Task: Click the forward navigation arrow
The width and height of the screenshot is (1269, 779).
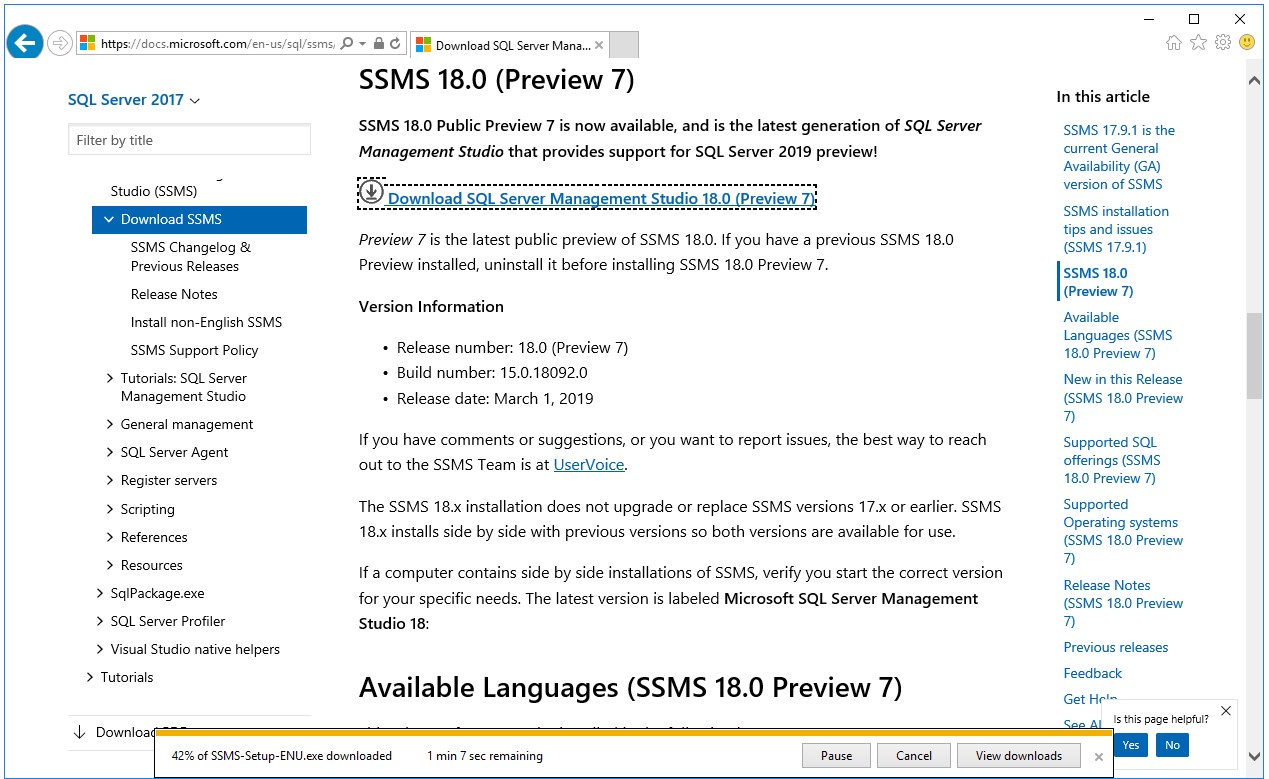Action: coord(58,43)
